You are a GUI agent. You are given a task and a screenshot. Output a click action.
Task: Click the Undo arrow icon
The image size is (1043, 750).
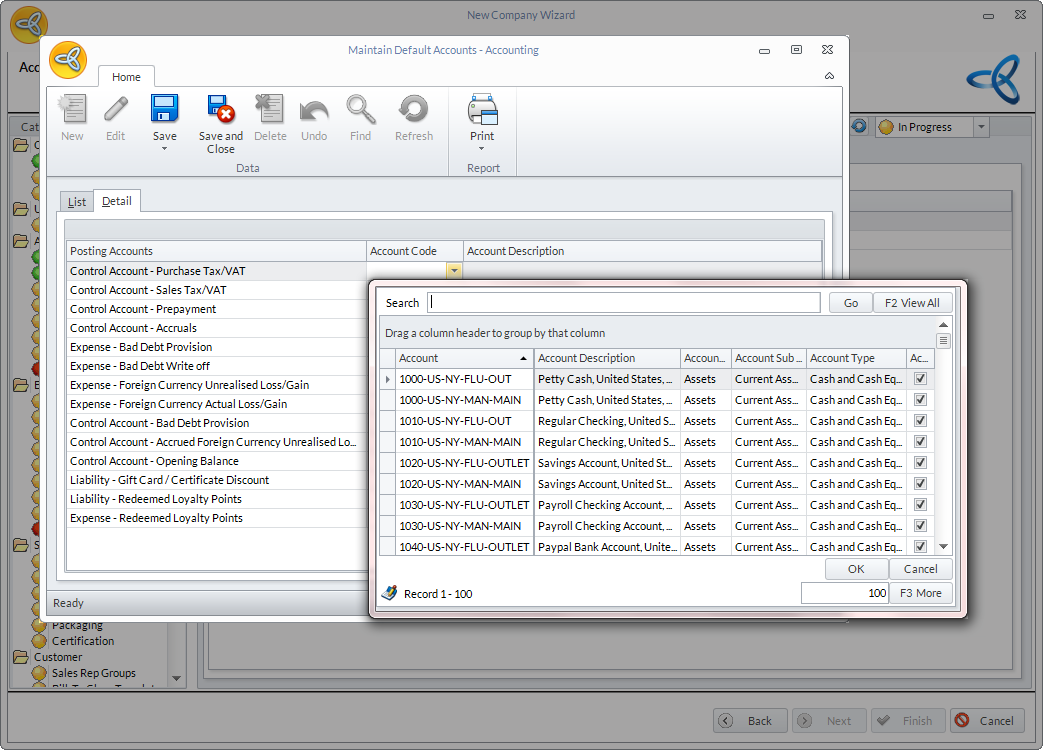click(314, 109)
